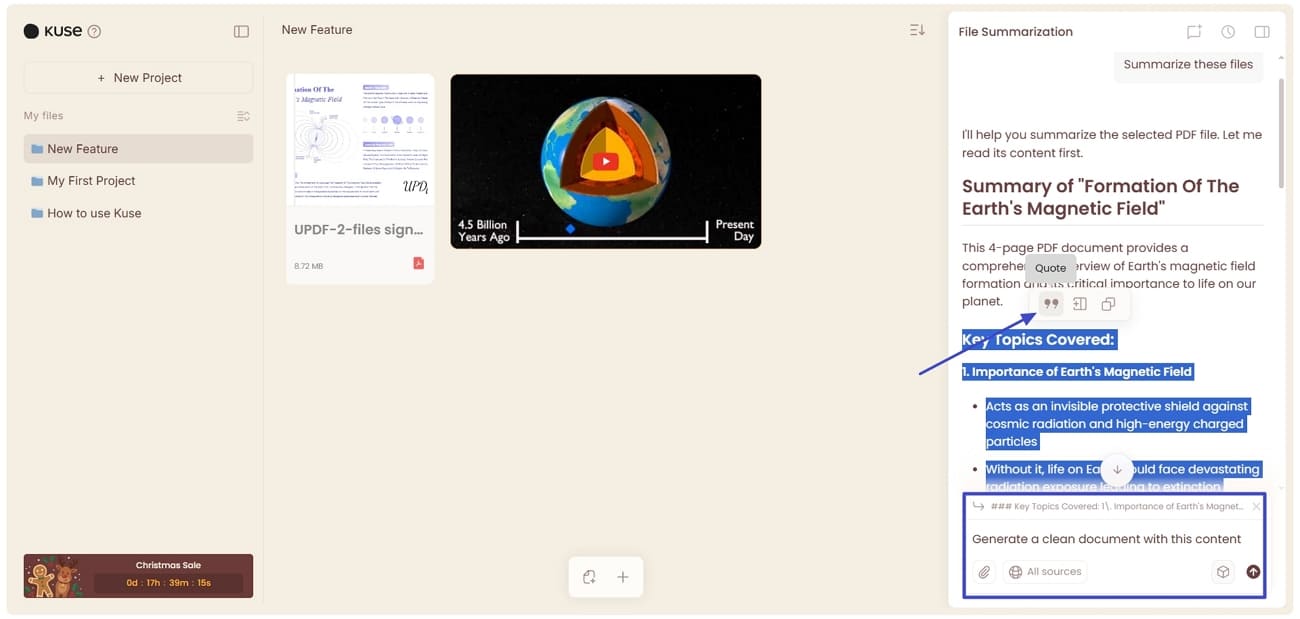Open the Christmas Sale banner
The image size is (1300, 619).
tap(138, 576)
